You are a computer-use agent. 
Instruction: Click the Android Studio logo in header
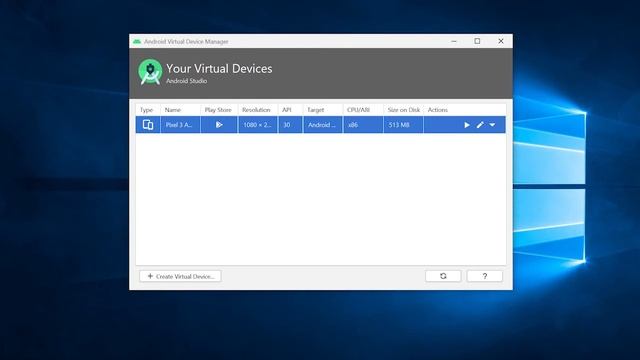click(x=150, y=72)
